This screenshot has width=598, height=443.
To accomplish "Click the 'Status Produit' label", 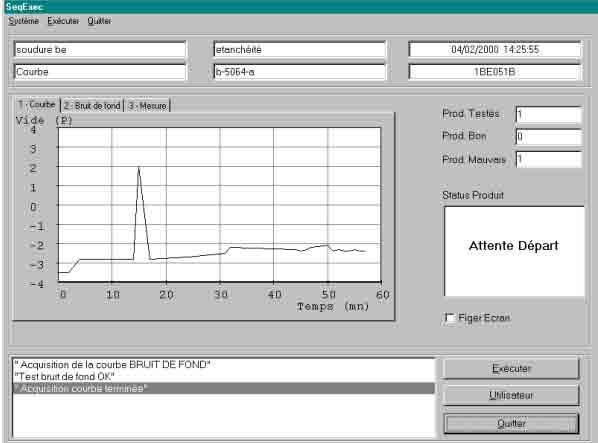I will pos(473,195).
